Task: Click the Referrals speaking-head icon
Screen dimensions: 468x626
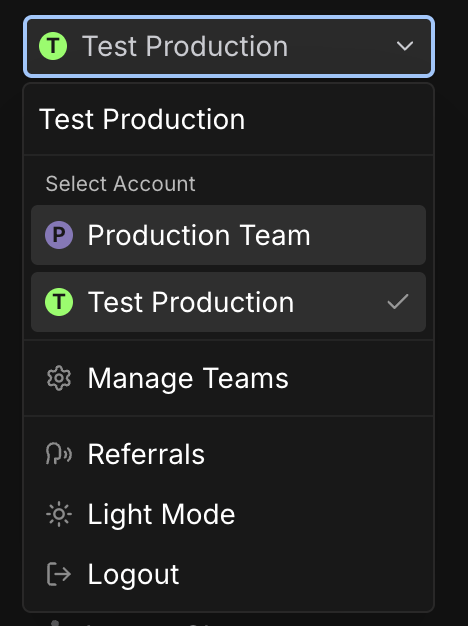Action: (x=59, y=454)
